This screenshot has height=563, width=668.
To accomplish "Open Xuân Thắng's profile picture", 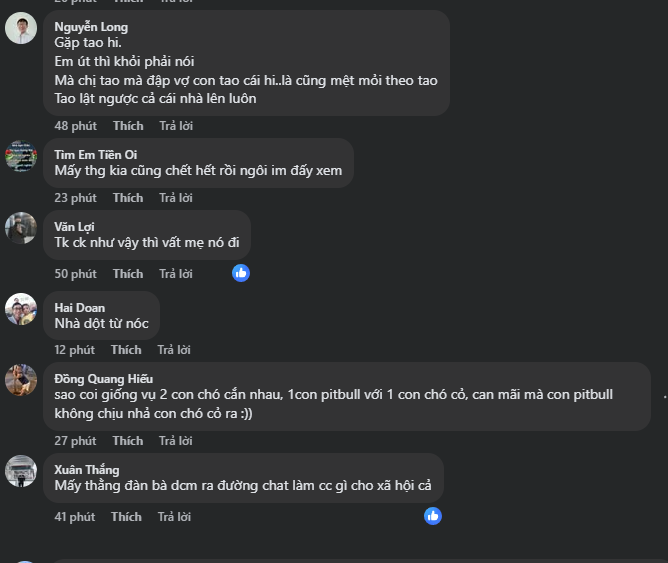I will tap(21, 471).
